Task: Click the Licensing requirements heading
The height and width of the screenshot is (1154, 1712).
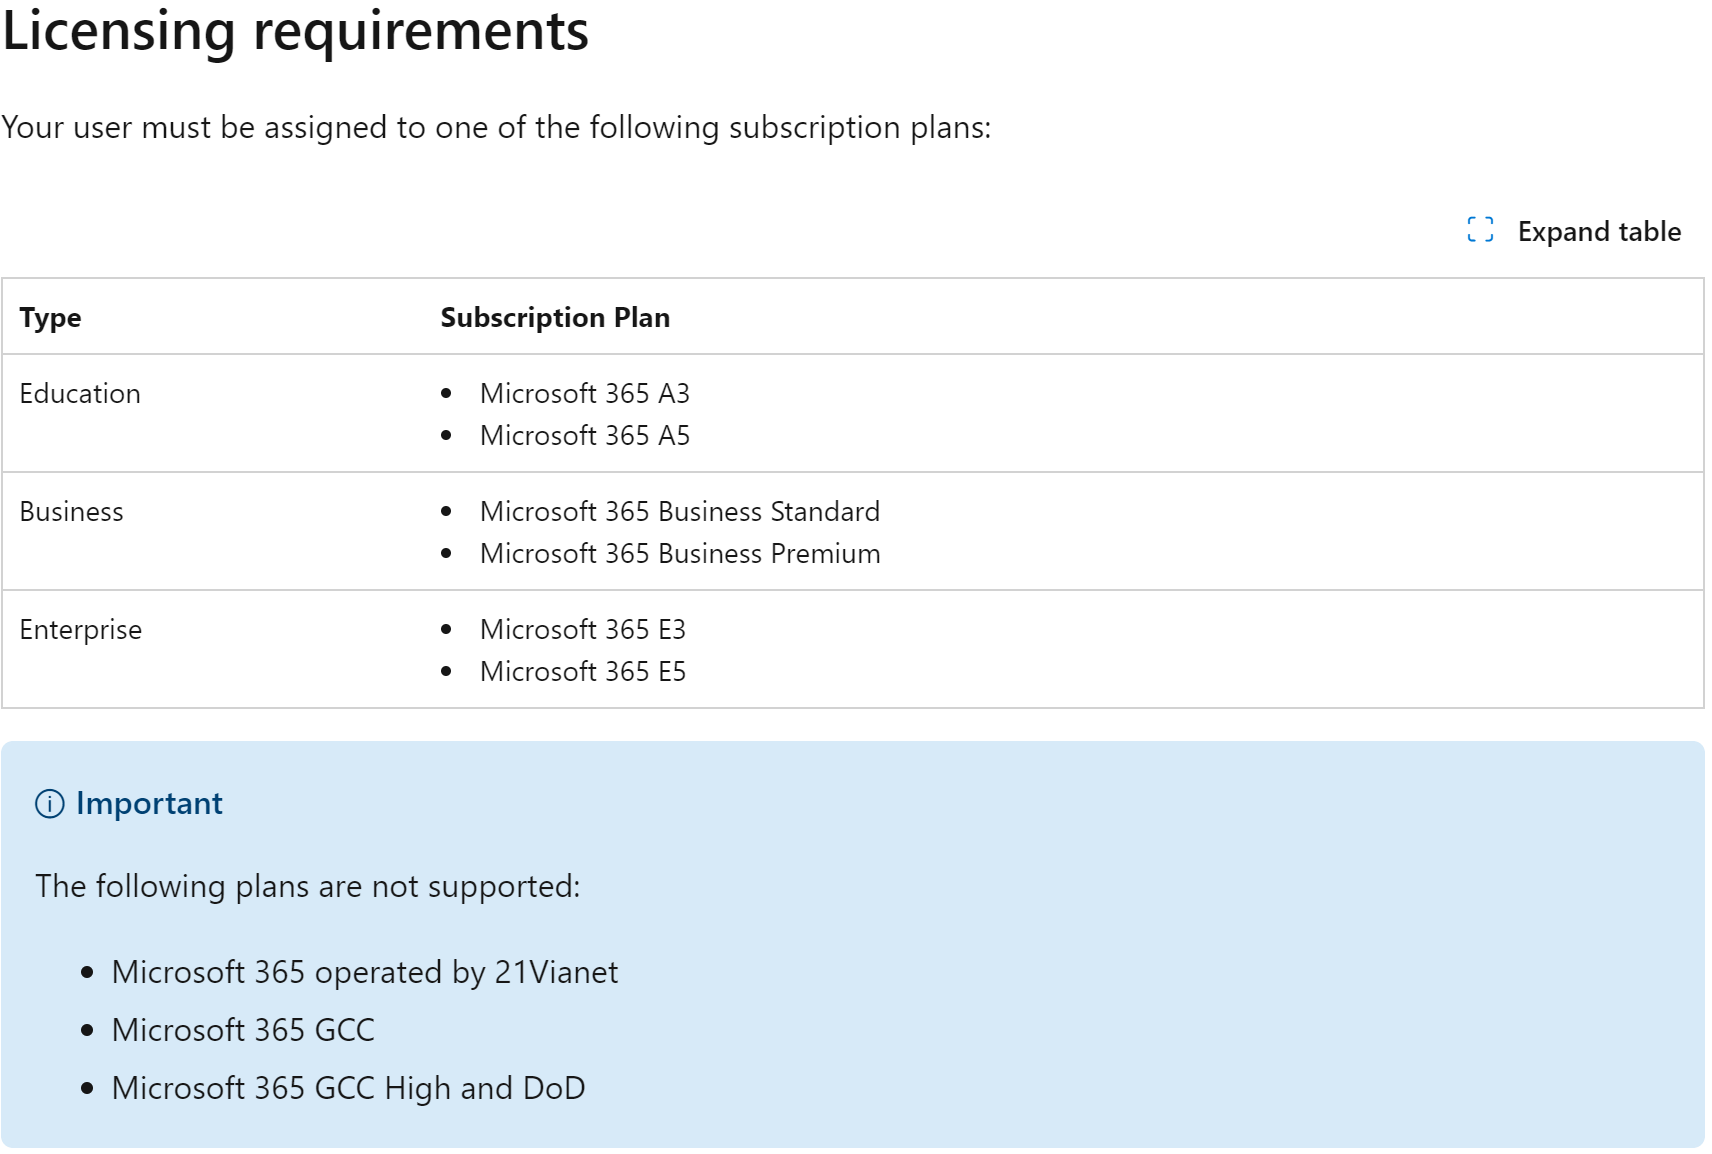Action: (x=296, y=31)
